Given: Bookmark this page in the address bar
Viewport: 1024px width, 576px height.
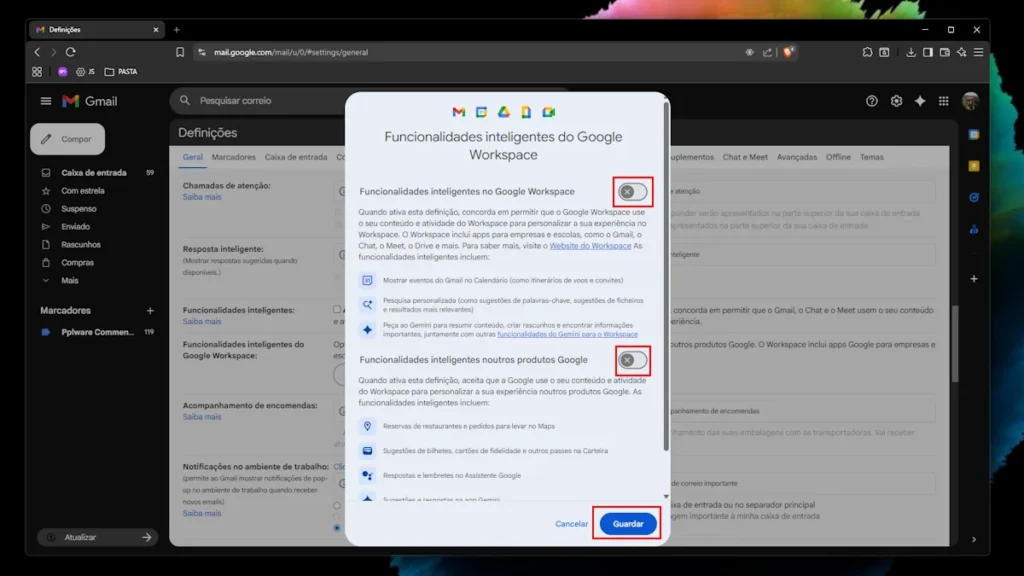Looking at the screenshot, I should (x=180, y=52).
